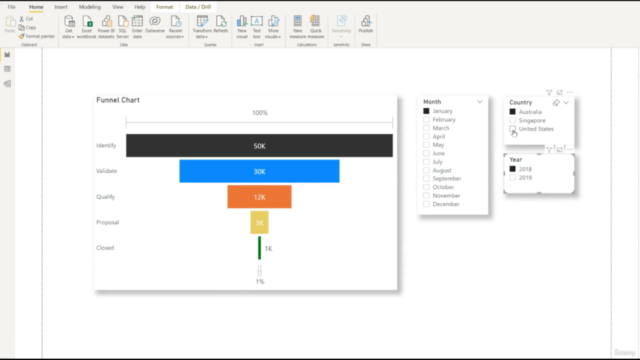Open the Data / Drill tab
Screen dimensions: 640x360
(198, 7)
